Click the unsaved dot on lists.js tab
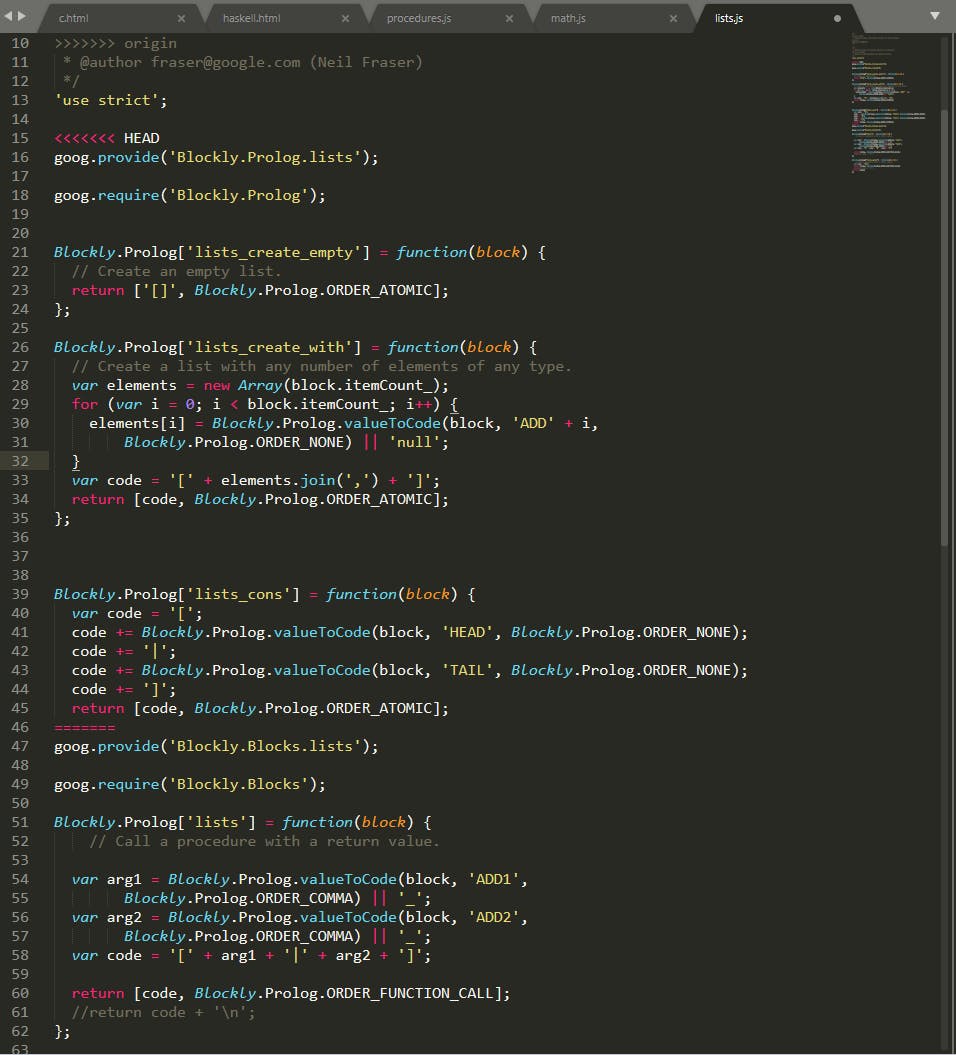 click(x=837, y=19)
